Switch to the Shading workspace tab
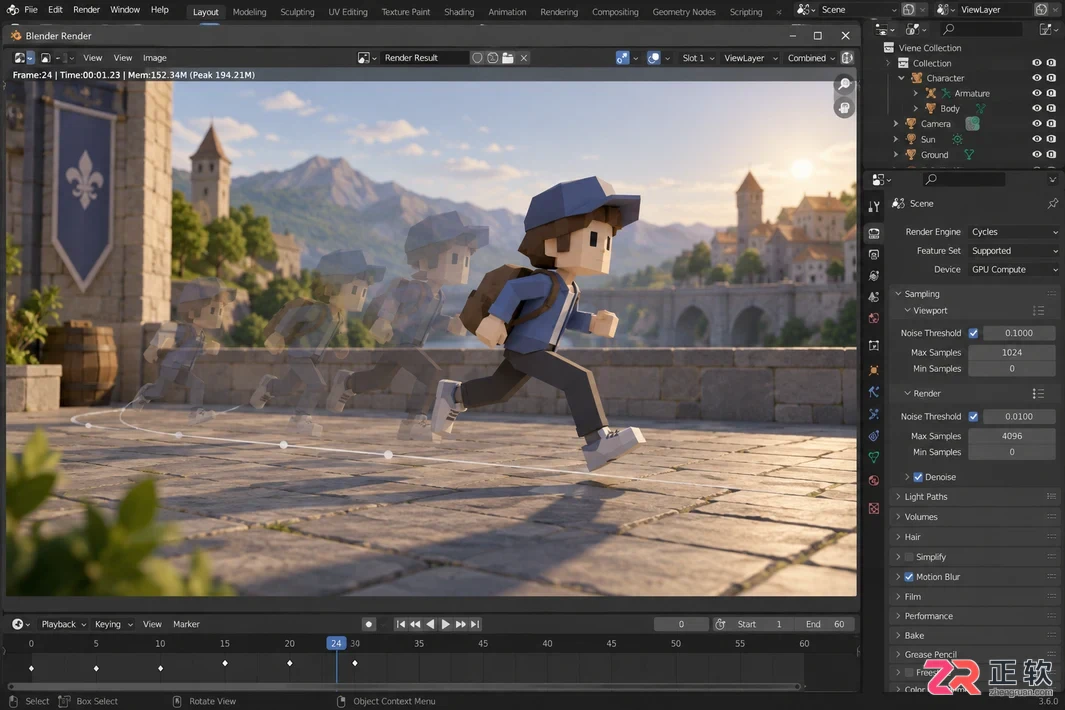 pos(459,12)
